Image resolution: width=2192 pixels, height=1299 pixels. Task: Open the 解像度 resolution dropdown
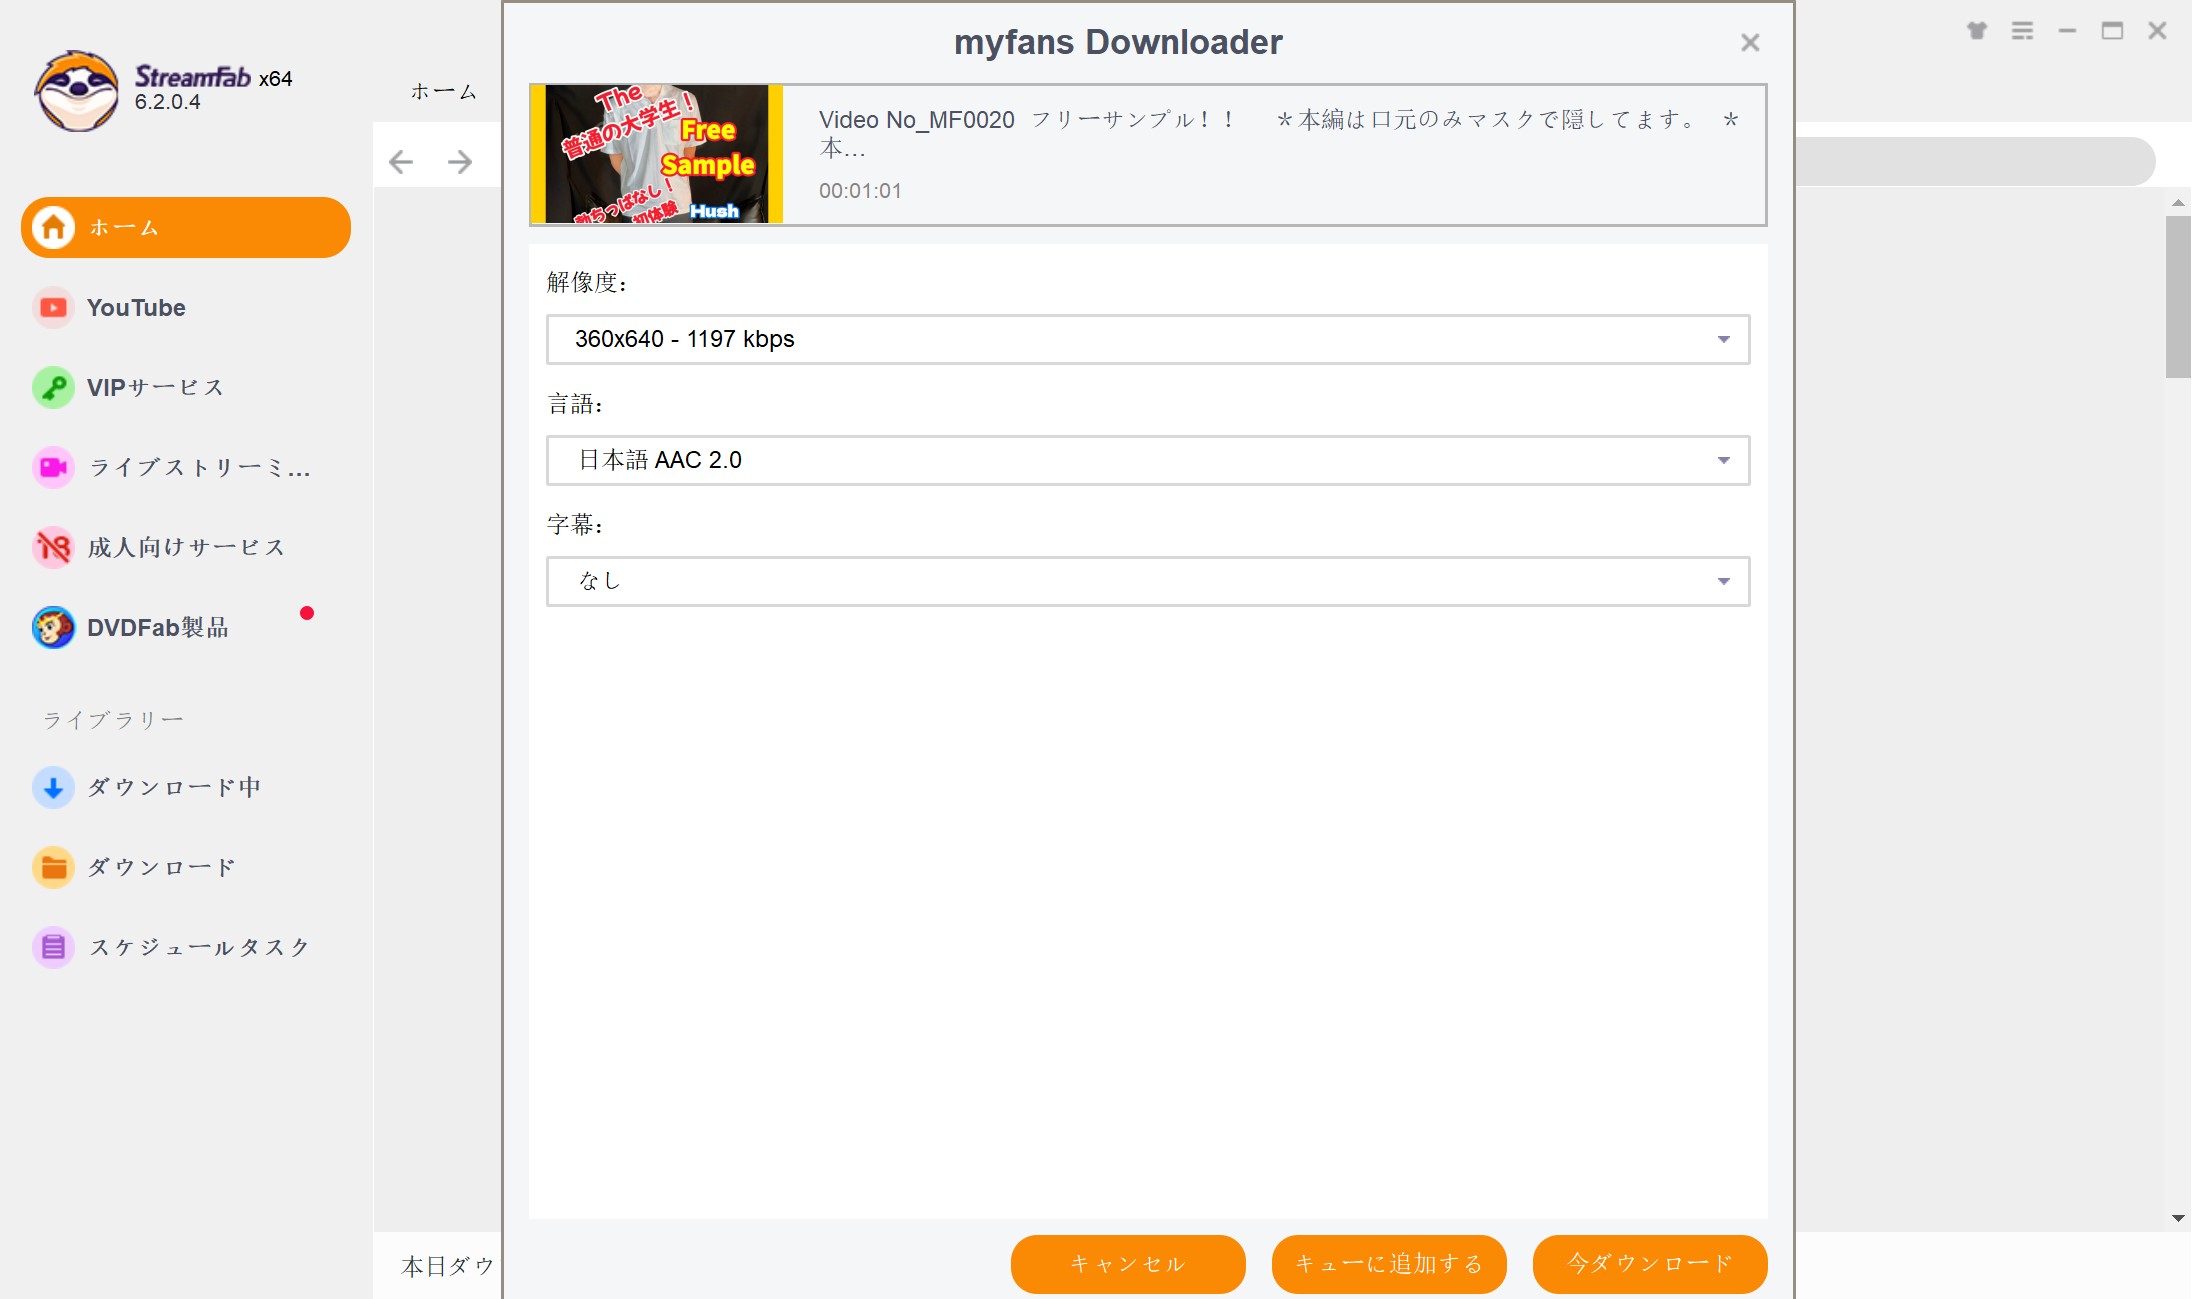coord(1148,339)
